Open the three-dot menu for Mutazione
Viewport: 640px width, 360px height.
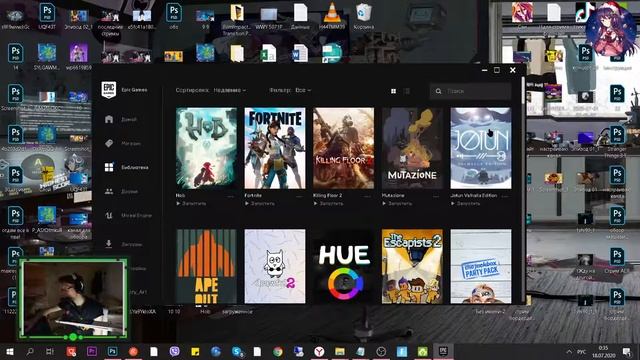(437, 196)
